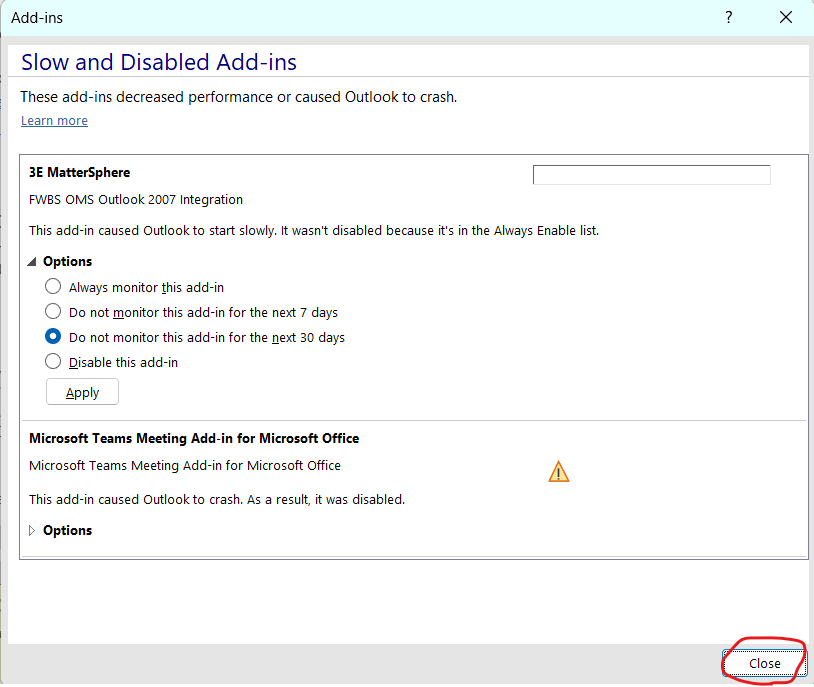Click the 3E MatterSphere heading
This screenshot has height=687, width=814.
pos(79,172)
